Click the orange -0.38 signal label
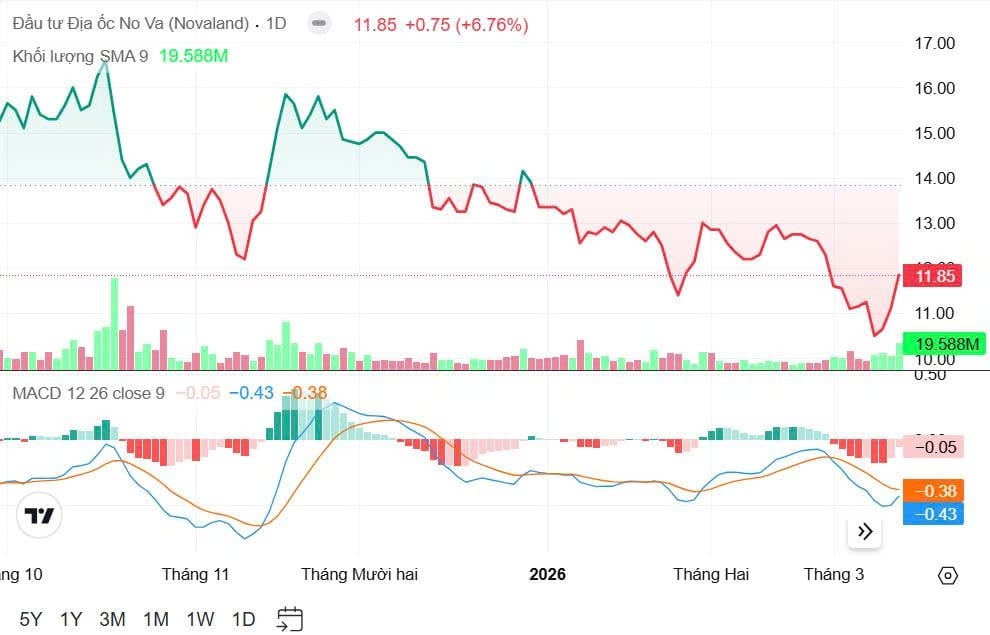Screen dimensions: 990x635 click(934, 491)
